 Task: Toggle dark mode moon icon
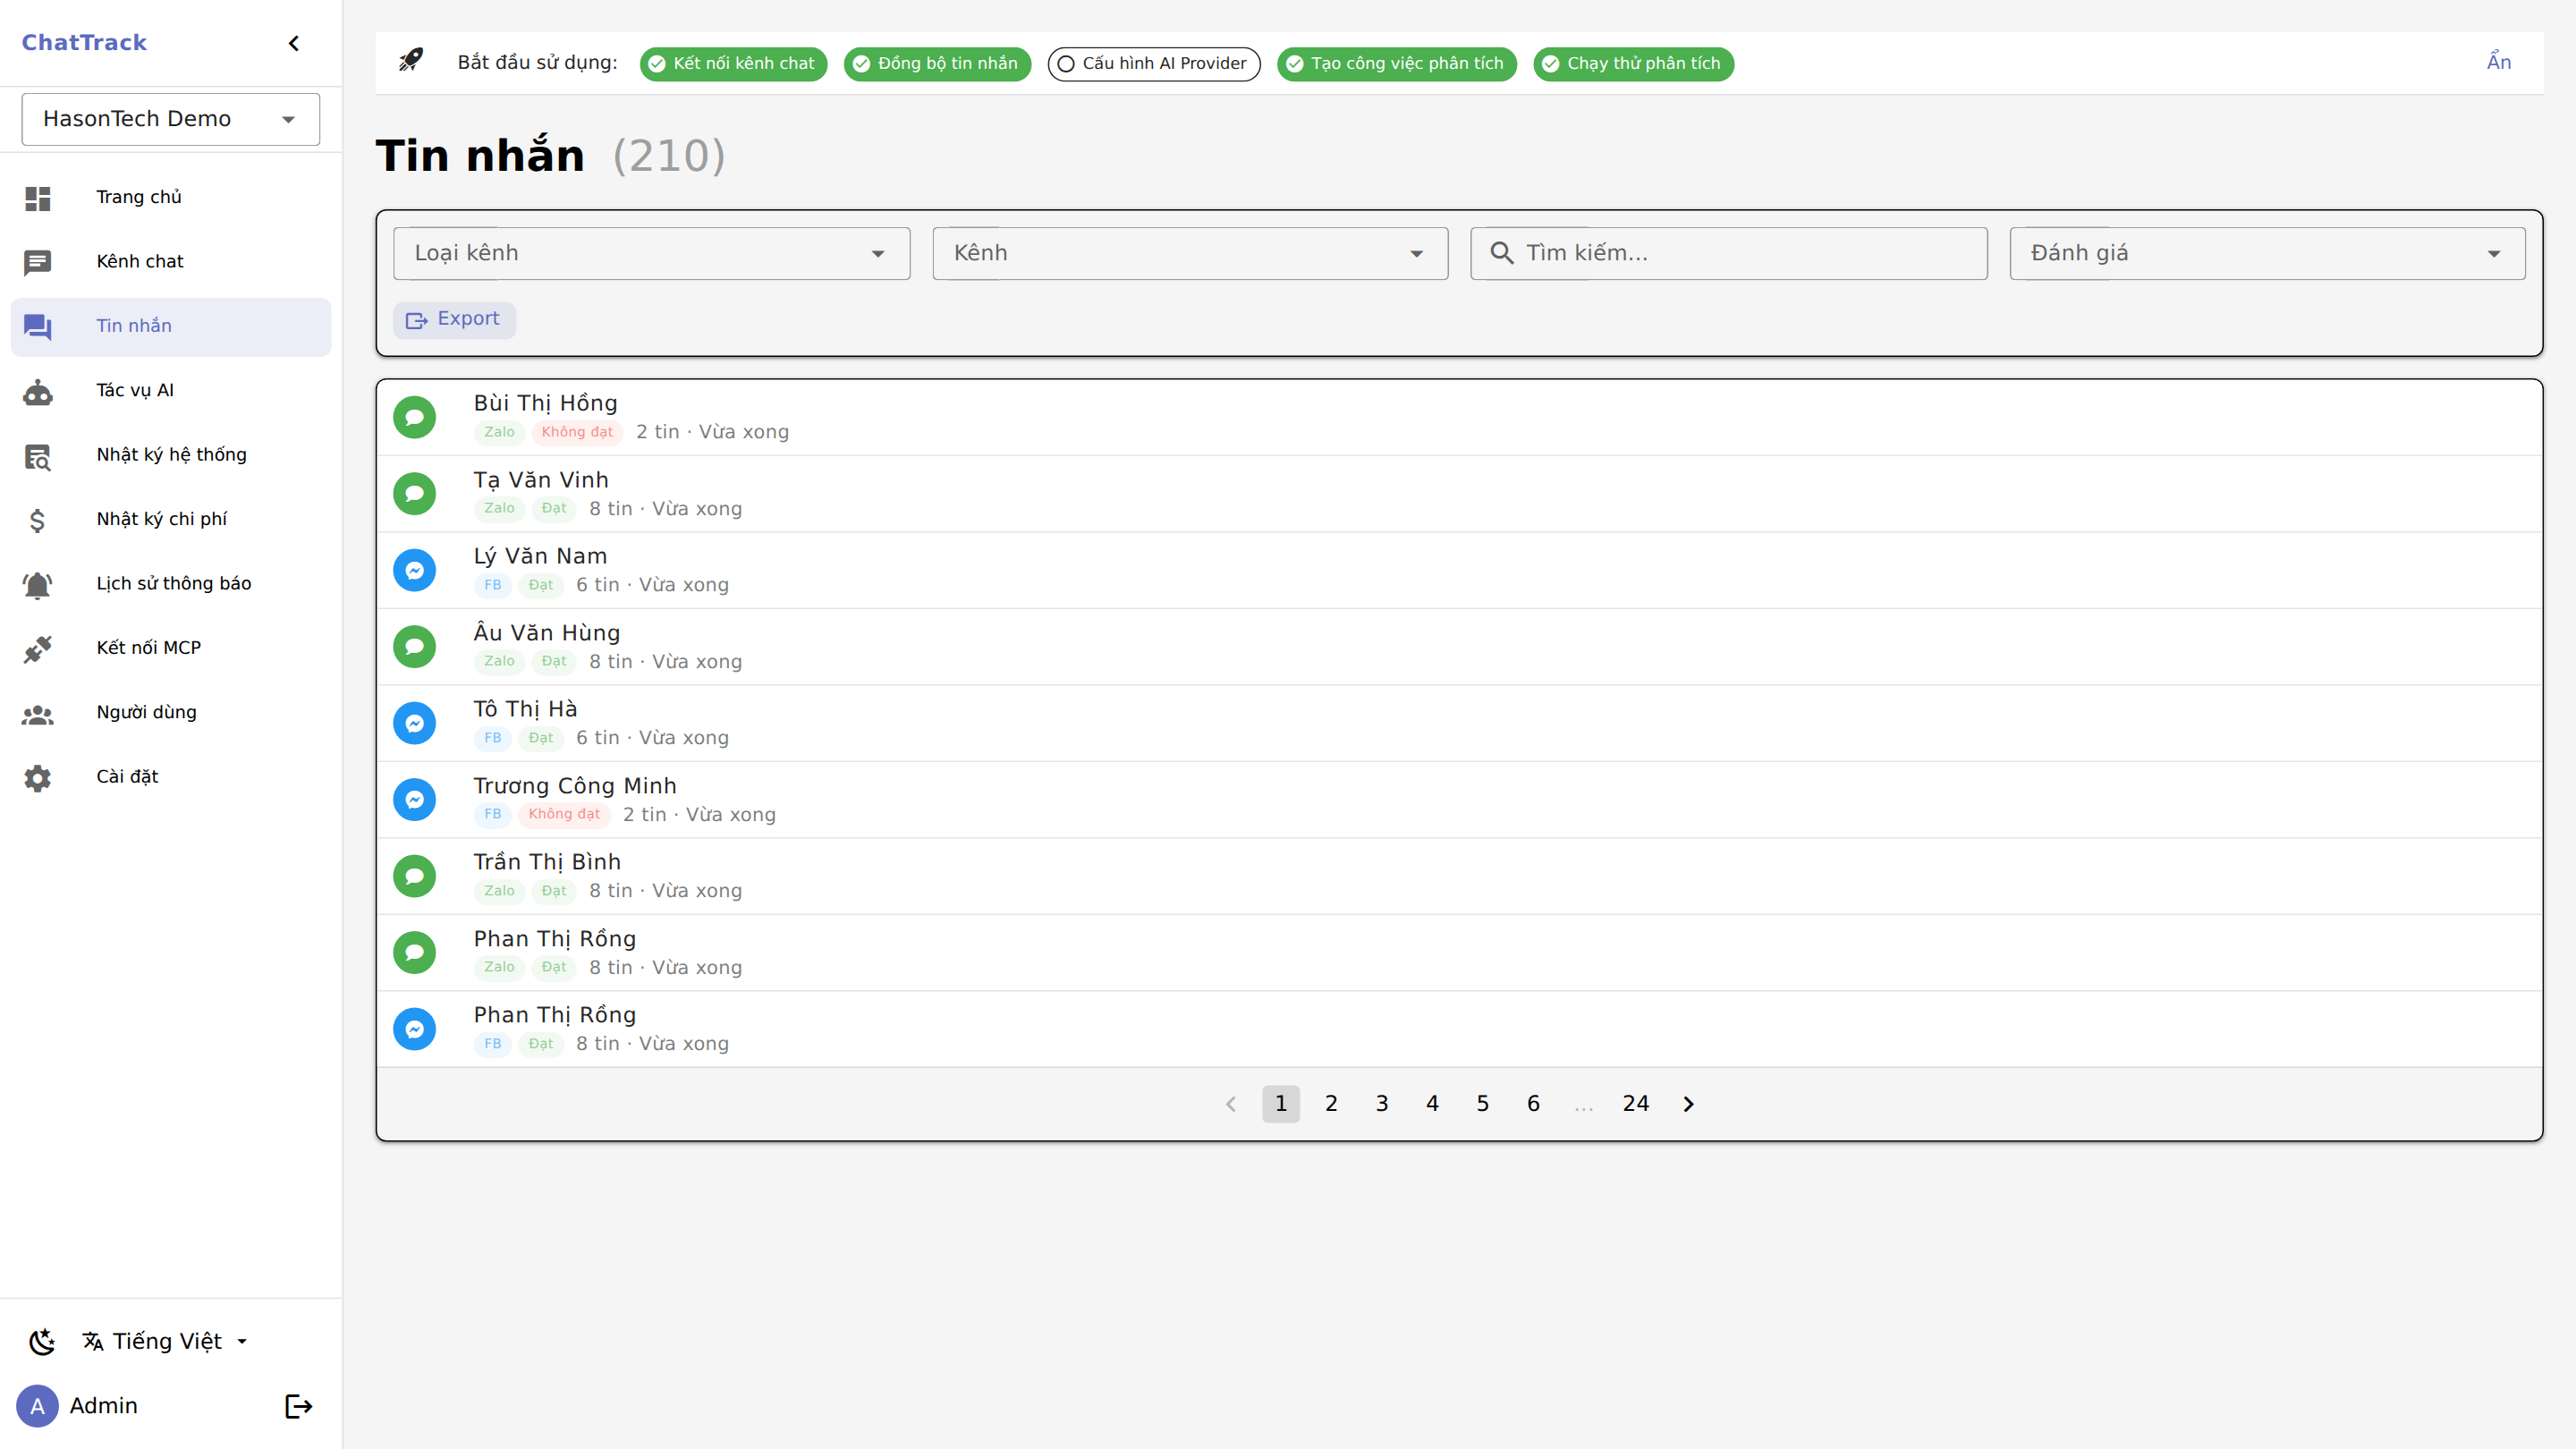42,1342
